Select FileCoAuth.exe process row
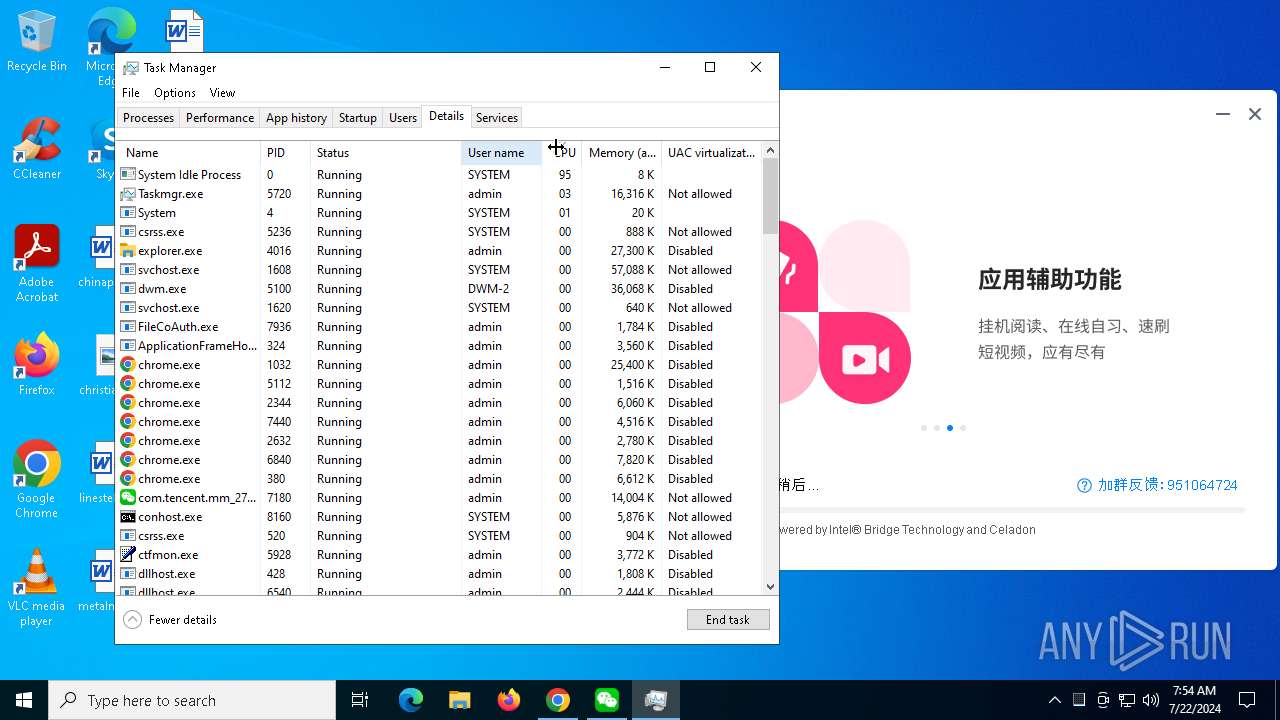The height and width of the screenshot is (720, 1280). [x=438, y=327]
